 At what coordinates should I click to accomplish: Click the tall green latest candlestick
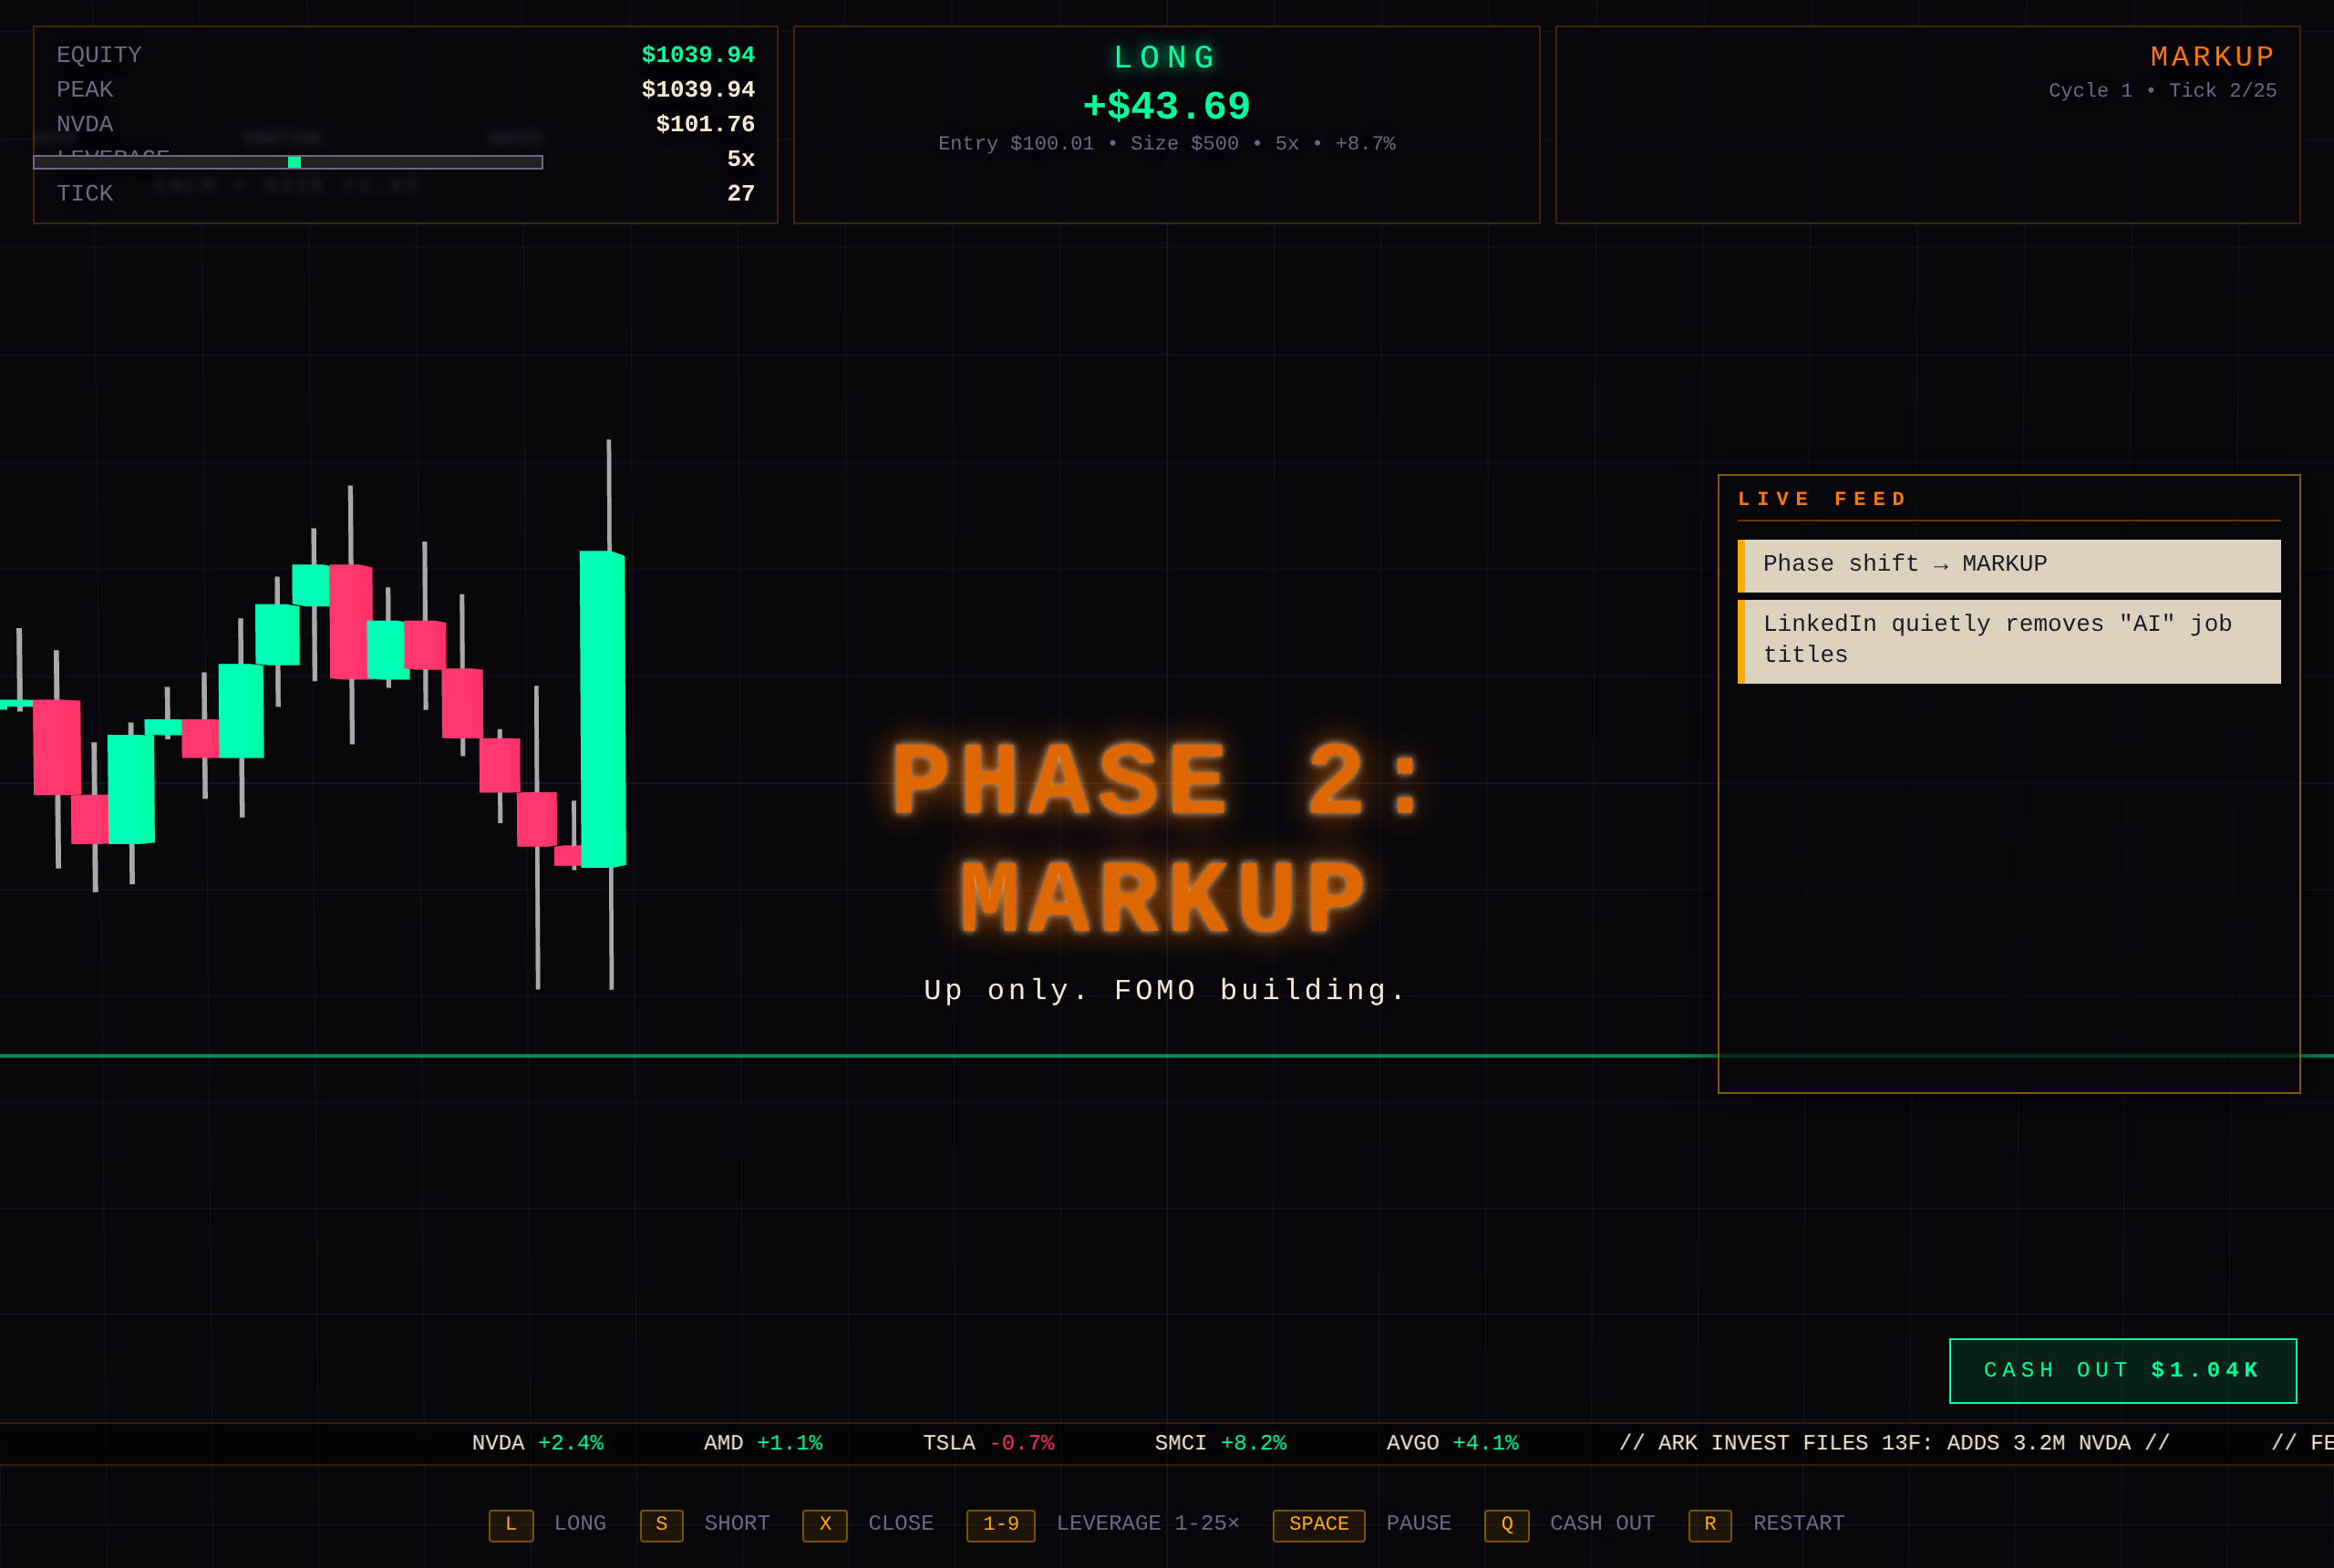coord(603,709)
